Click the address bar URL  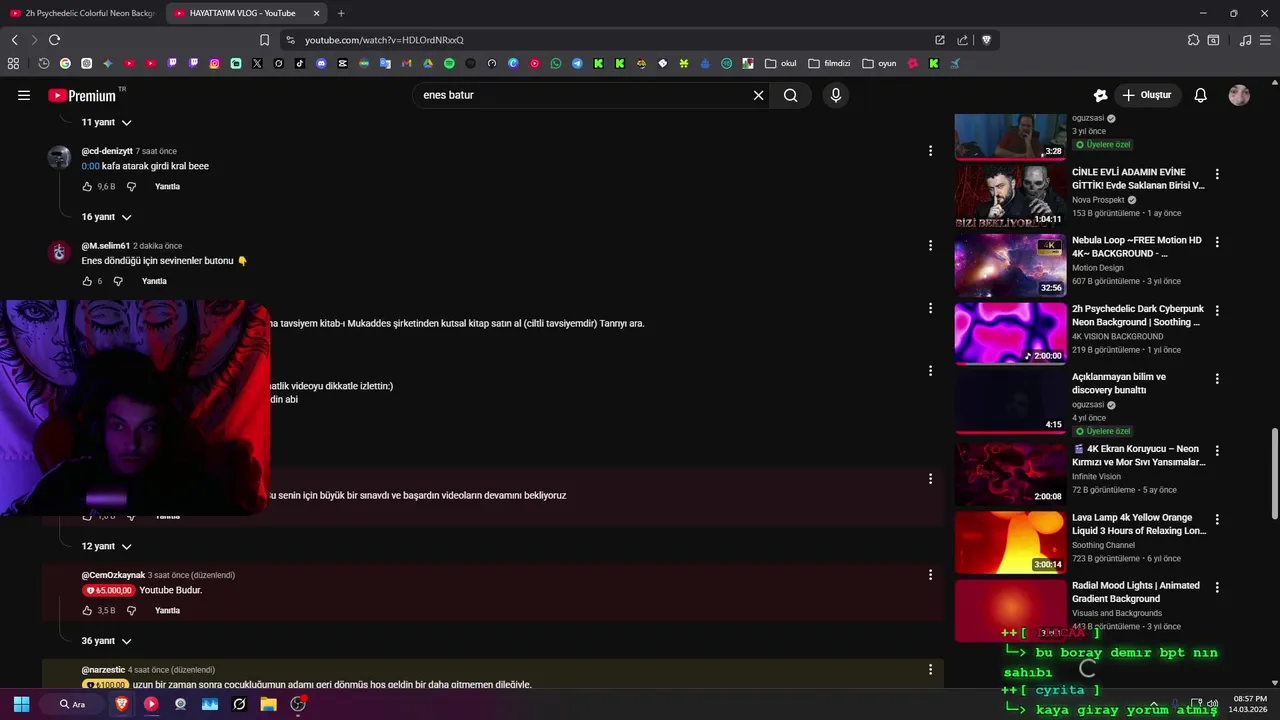coord(384,40)
